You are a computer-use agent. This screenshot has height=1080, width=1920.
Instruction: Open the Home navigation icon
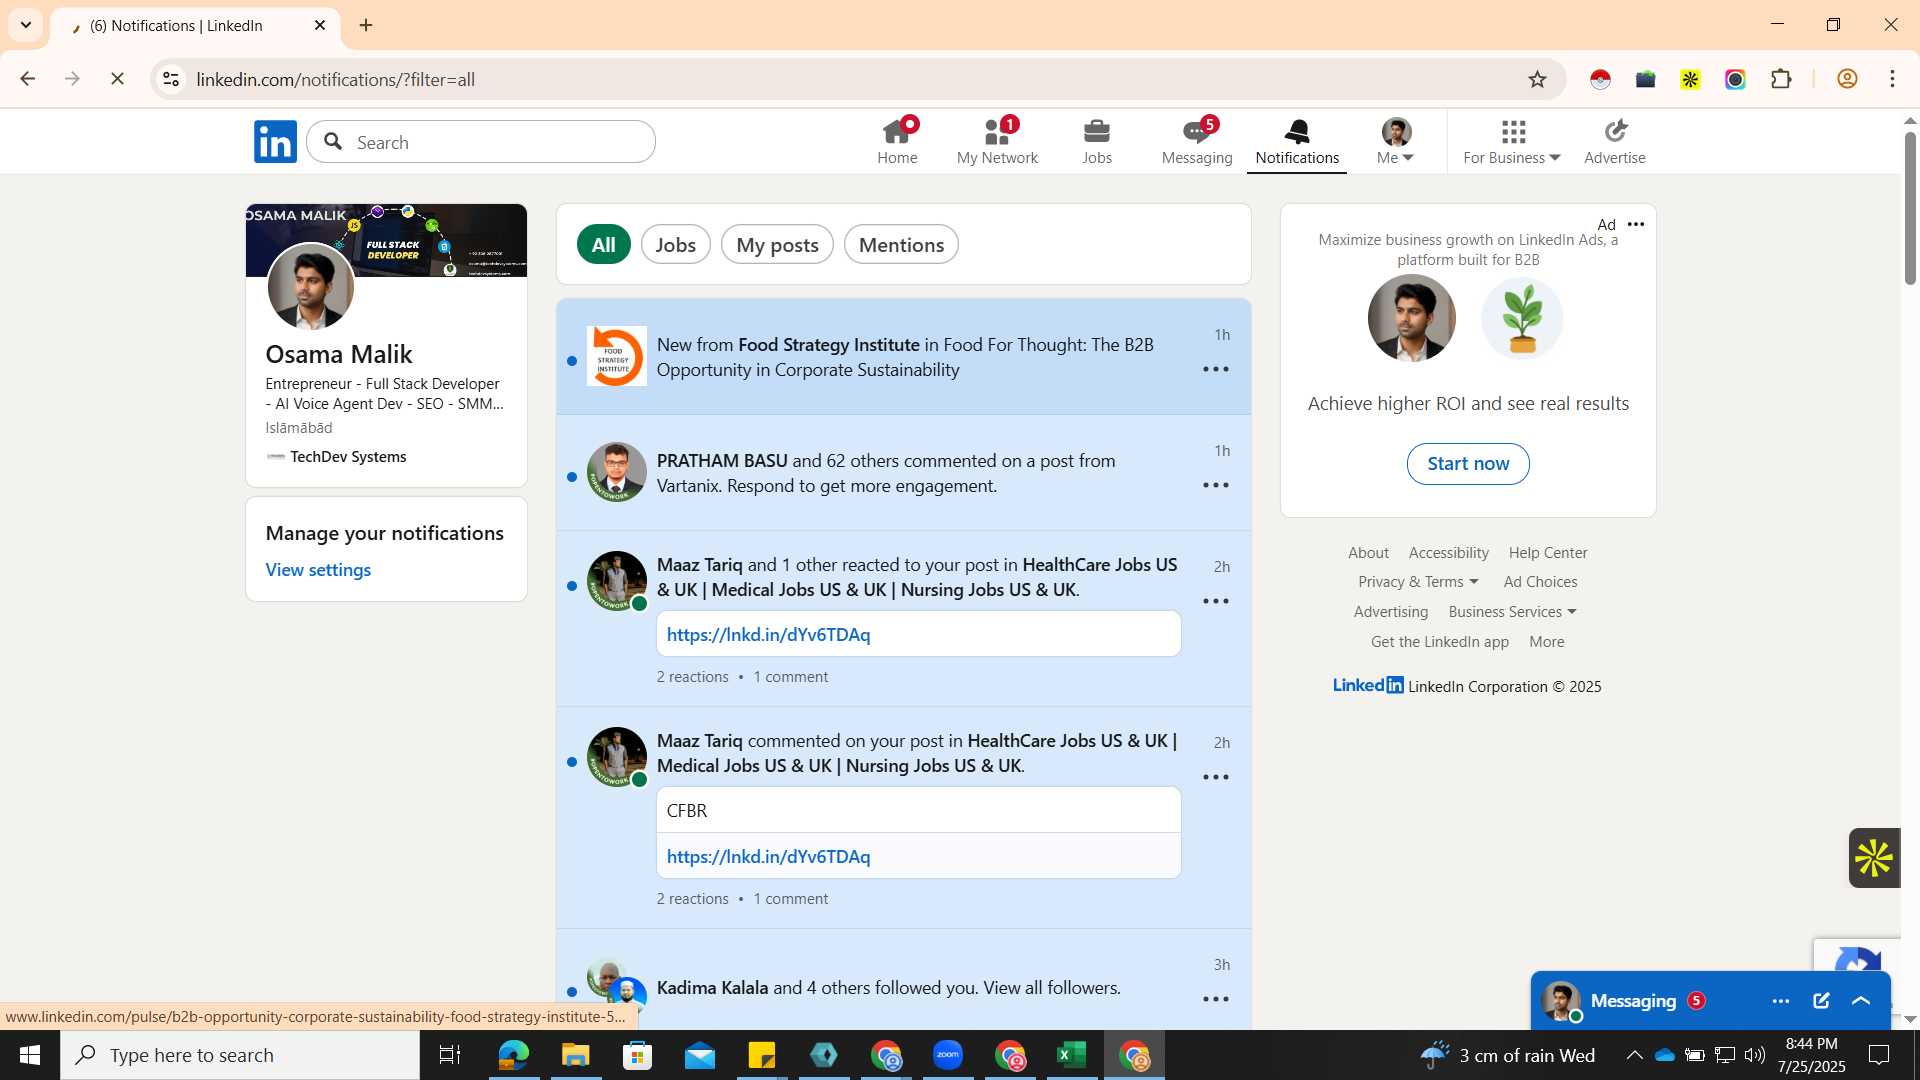click(897, 142)
